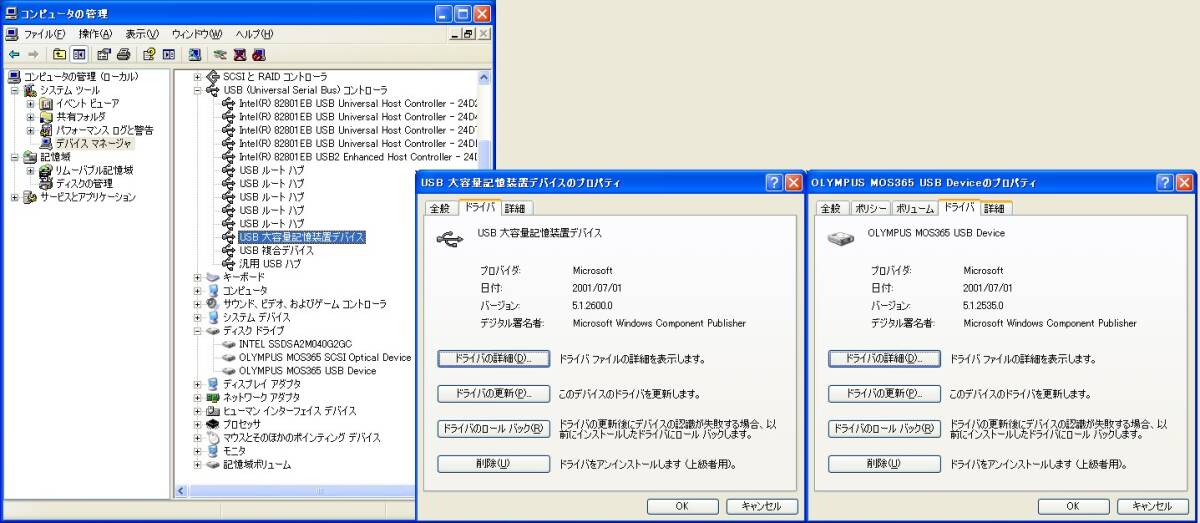1200x523 pixels.
Task: Expand the 記憶域ボリューム device category
Action: (x=198, y=464)
